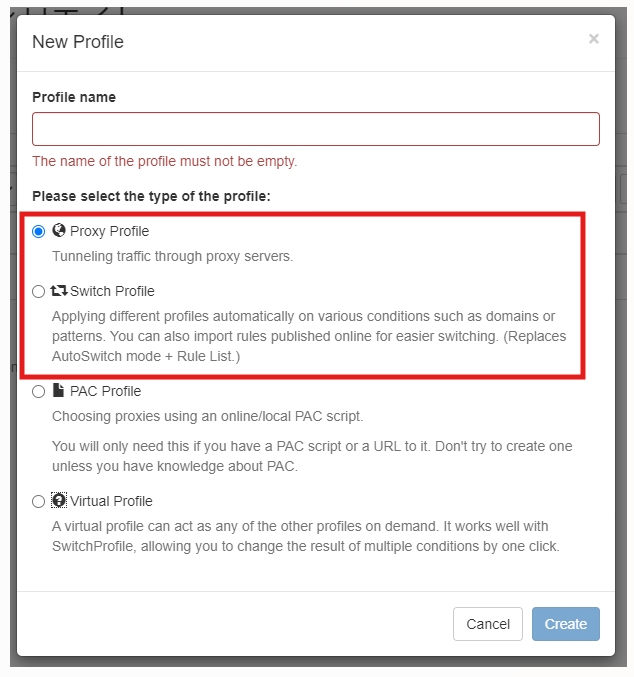Click the New Profile dialog title
634x677 pixels.
point(78,42)
